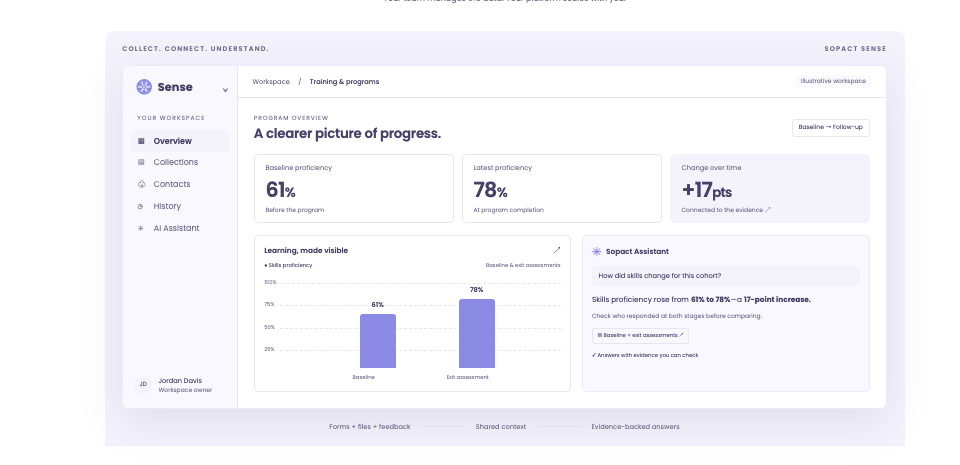Screen dimensions: 960x465
Task: Open Overview in the sidebar
Action: point(180,141)
